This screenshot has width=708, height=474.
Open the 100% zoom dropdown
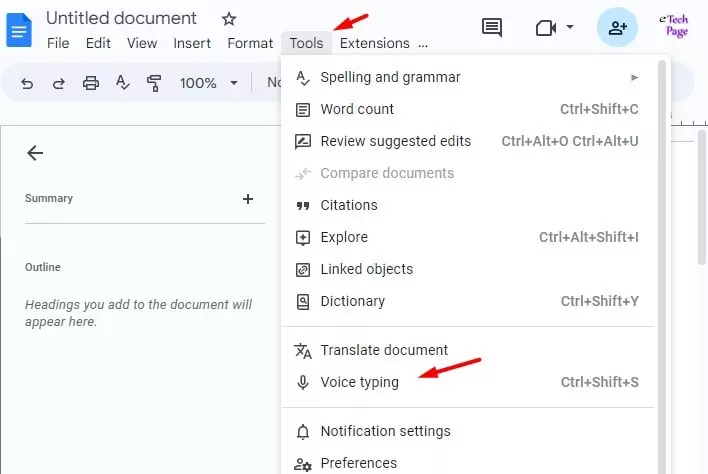pos(209,83)
